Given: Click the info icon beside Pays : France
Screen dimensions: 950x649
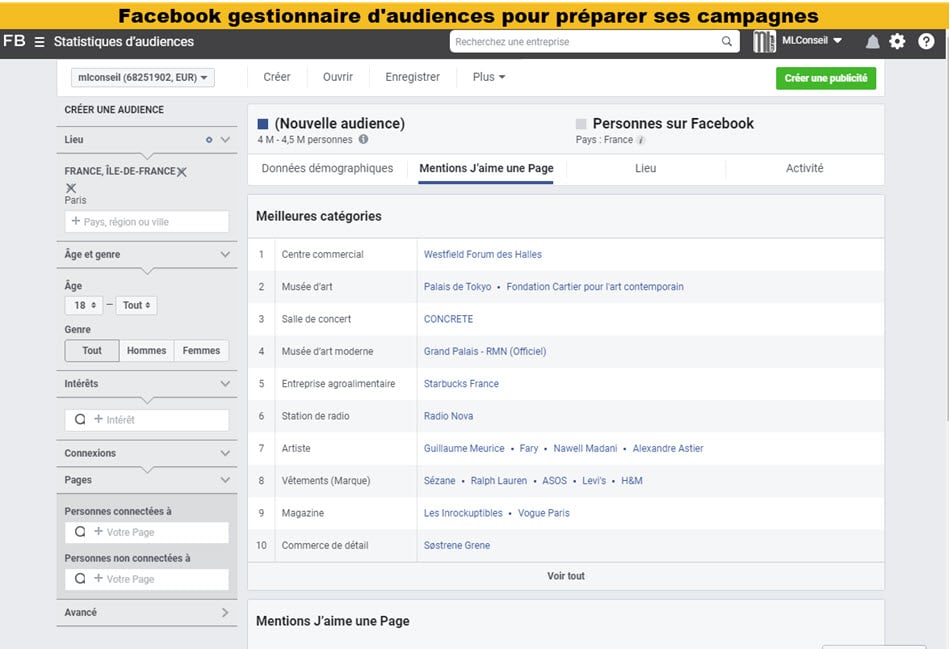Looking at the screenshot, I should tap(641, 140).
